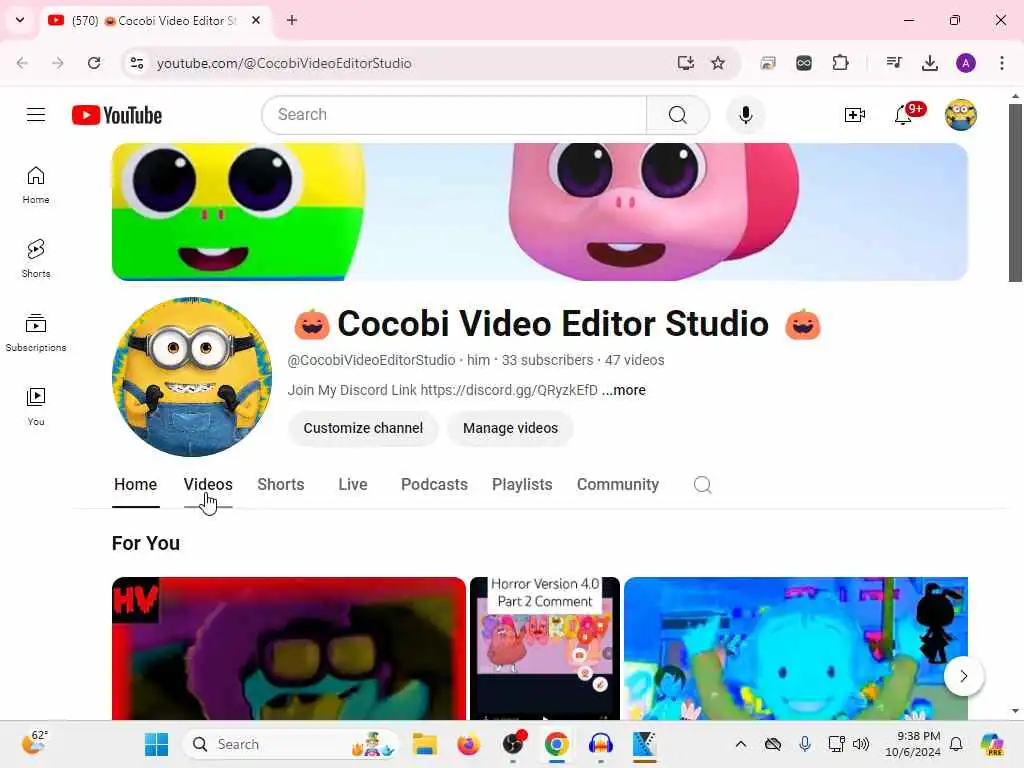The height and width of the screenshot is (768, 1024).
Task: Open Audacity from the taskbar
Action: pyautogui.click(x=600, y=744)
